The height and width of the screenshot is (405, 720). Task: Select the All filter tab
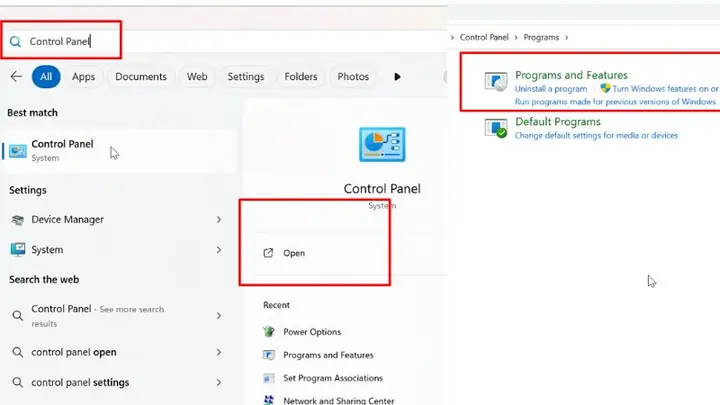pyautogui.click(x=46, y=77)
